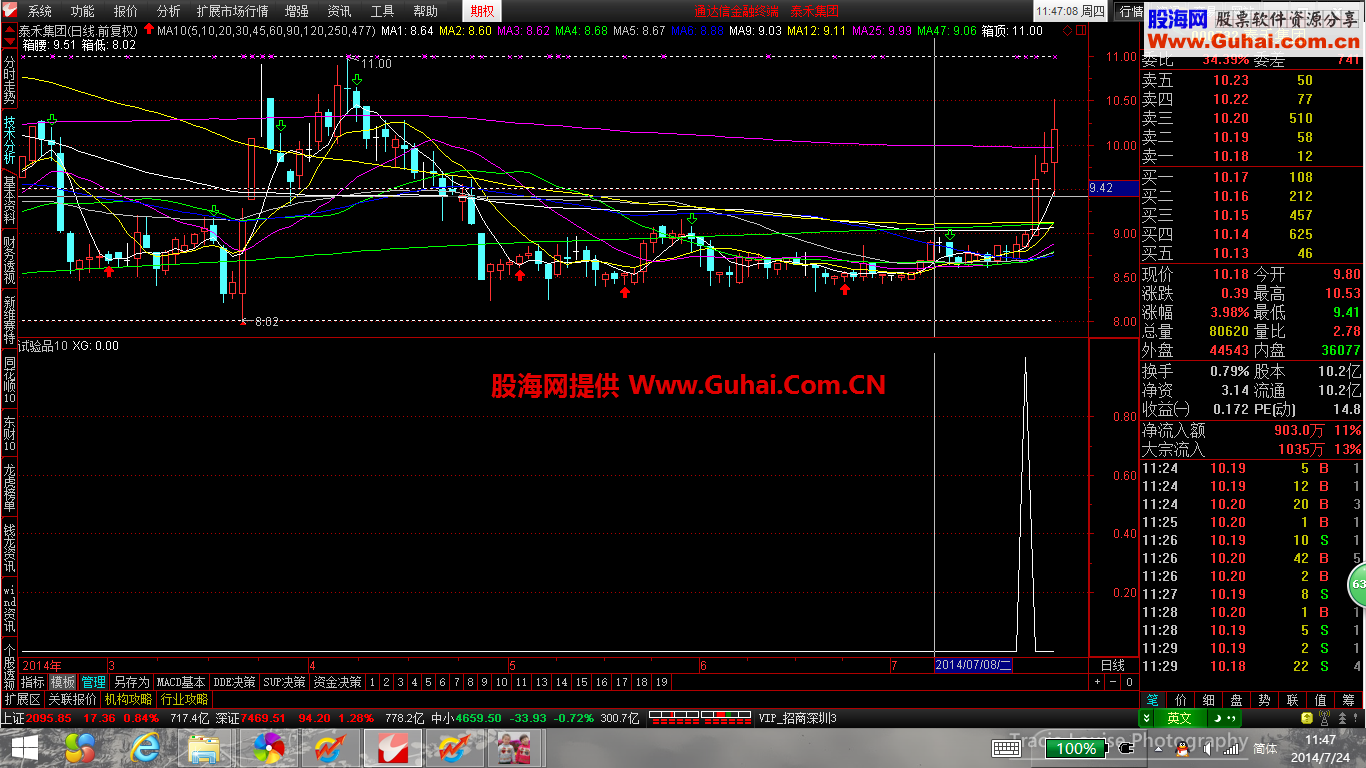Click the 期权 button in top bar
1366x768 pixels.
481,12
